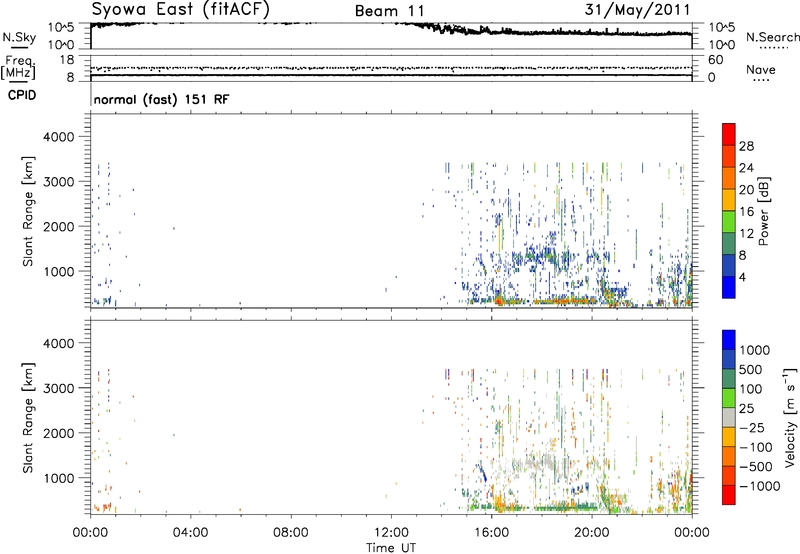Viewport: 800px width, 554px height.
Task: Click the 'Slant Range [km]' label of velocity panel
Action: pyautogui.click(x=28, y=418)
